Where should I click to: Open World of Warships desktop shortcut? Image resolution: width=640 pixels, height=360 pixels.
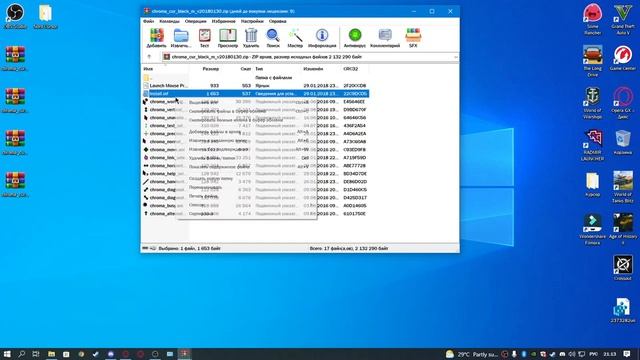point(592,103)
